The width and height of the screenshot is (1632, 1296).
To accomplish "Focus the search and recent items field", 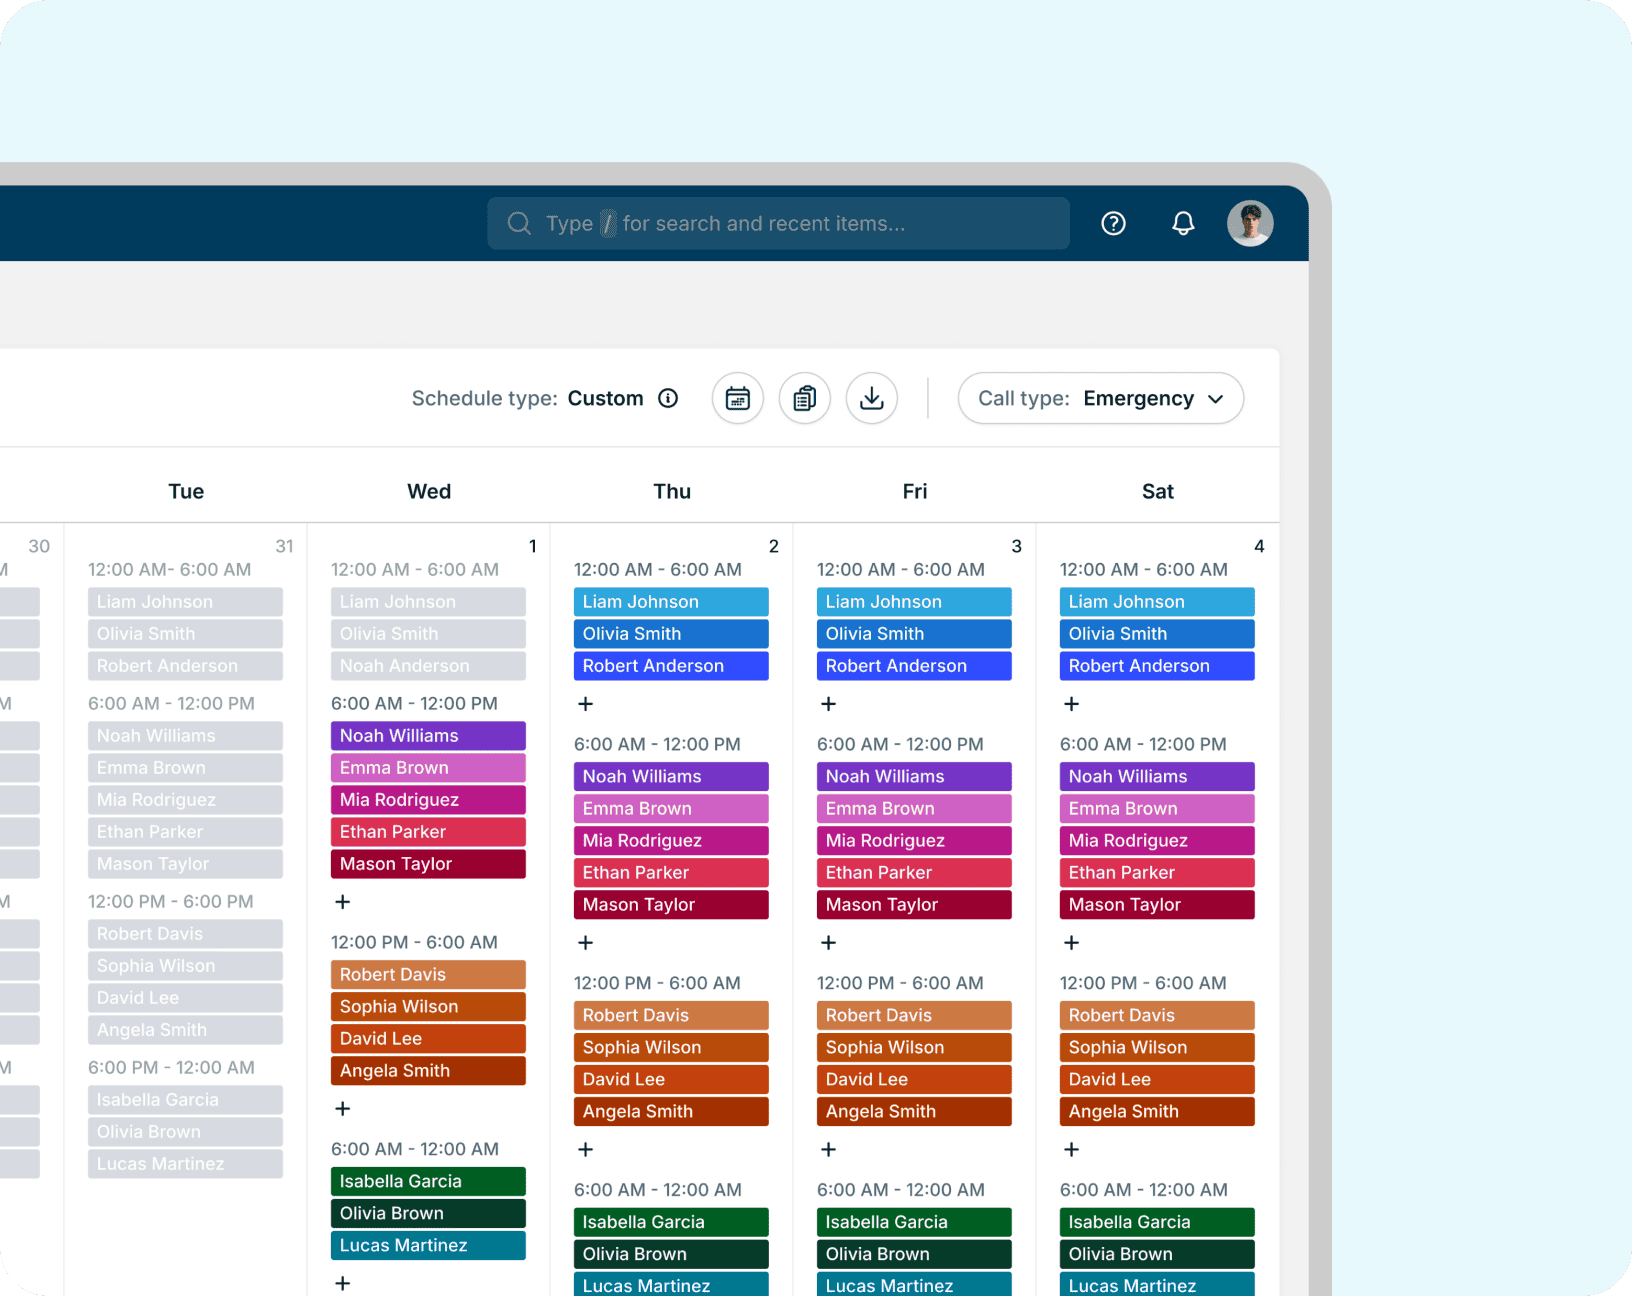I will 778,223.
